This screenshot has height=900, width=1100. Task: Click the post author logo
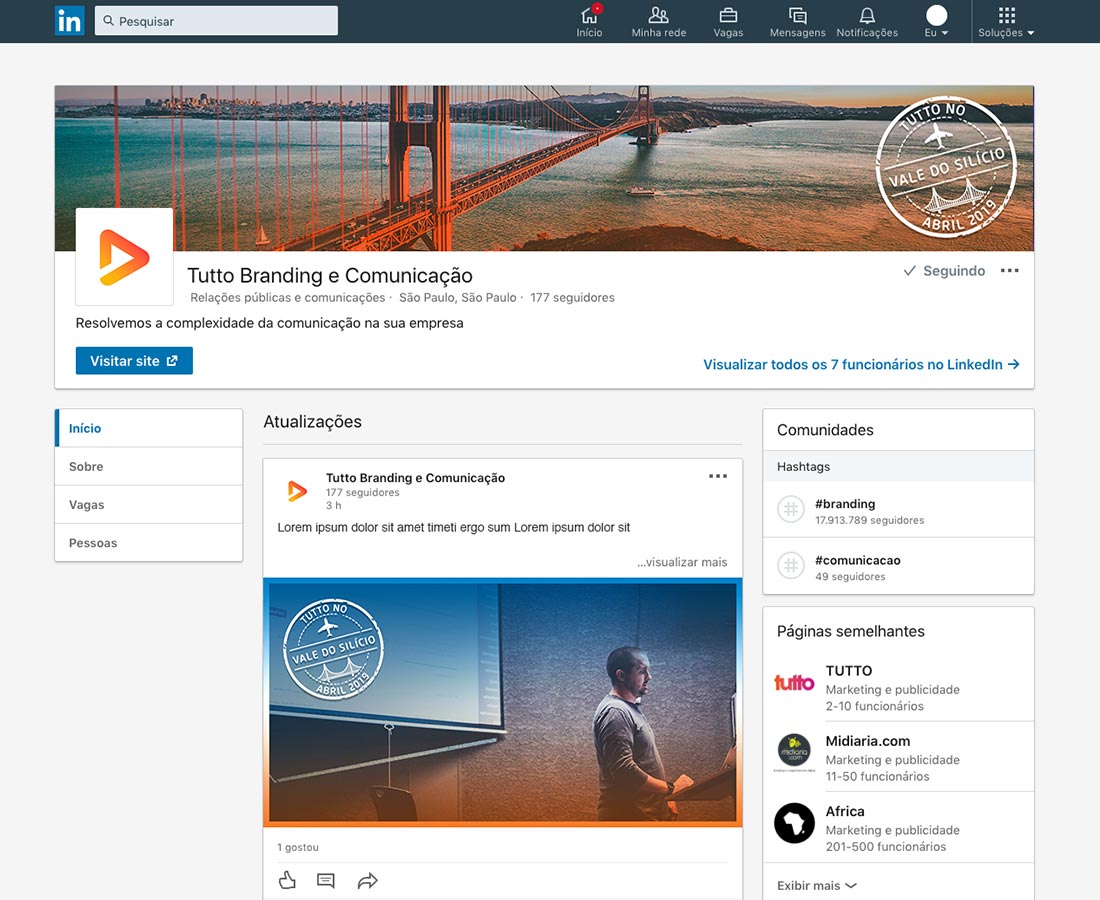pyautogui.click(x=297, y=491)
